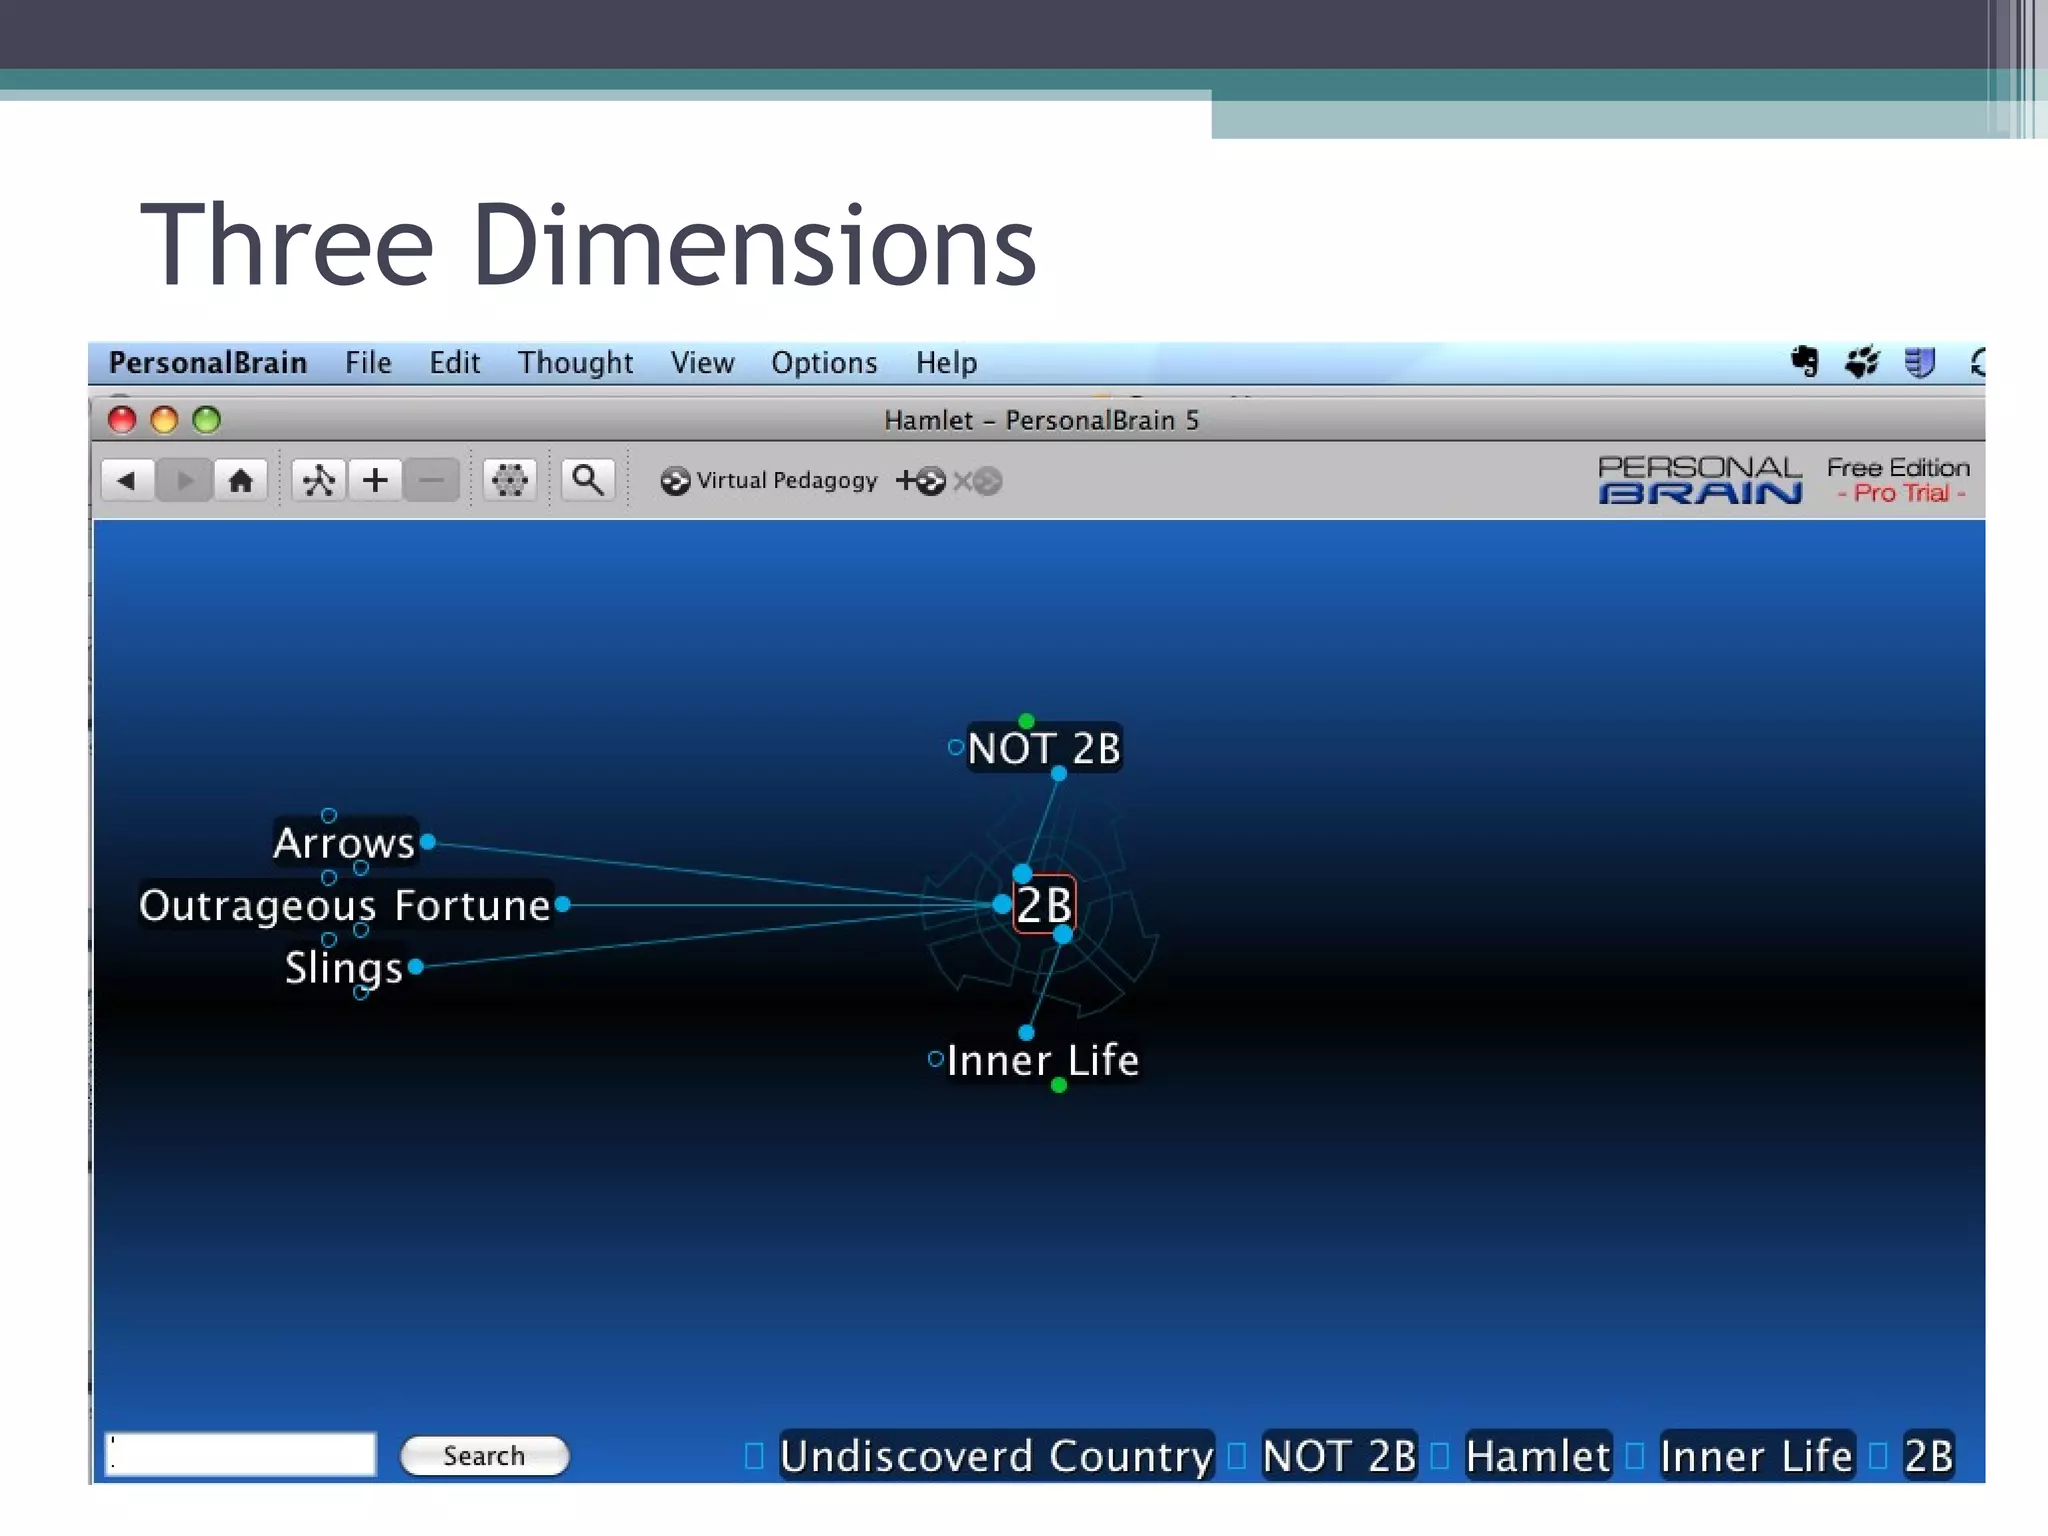Image resolution: width=2048 pixels, height=1536 pixels.
Task: Select the Arrows thought
Action: click(344, 843)
